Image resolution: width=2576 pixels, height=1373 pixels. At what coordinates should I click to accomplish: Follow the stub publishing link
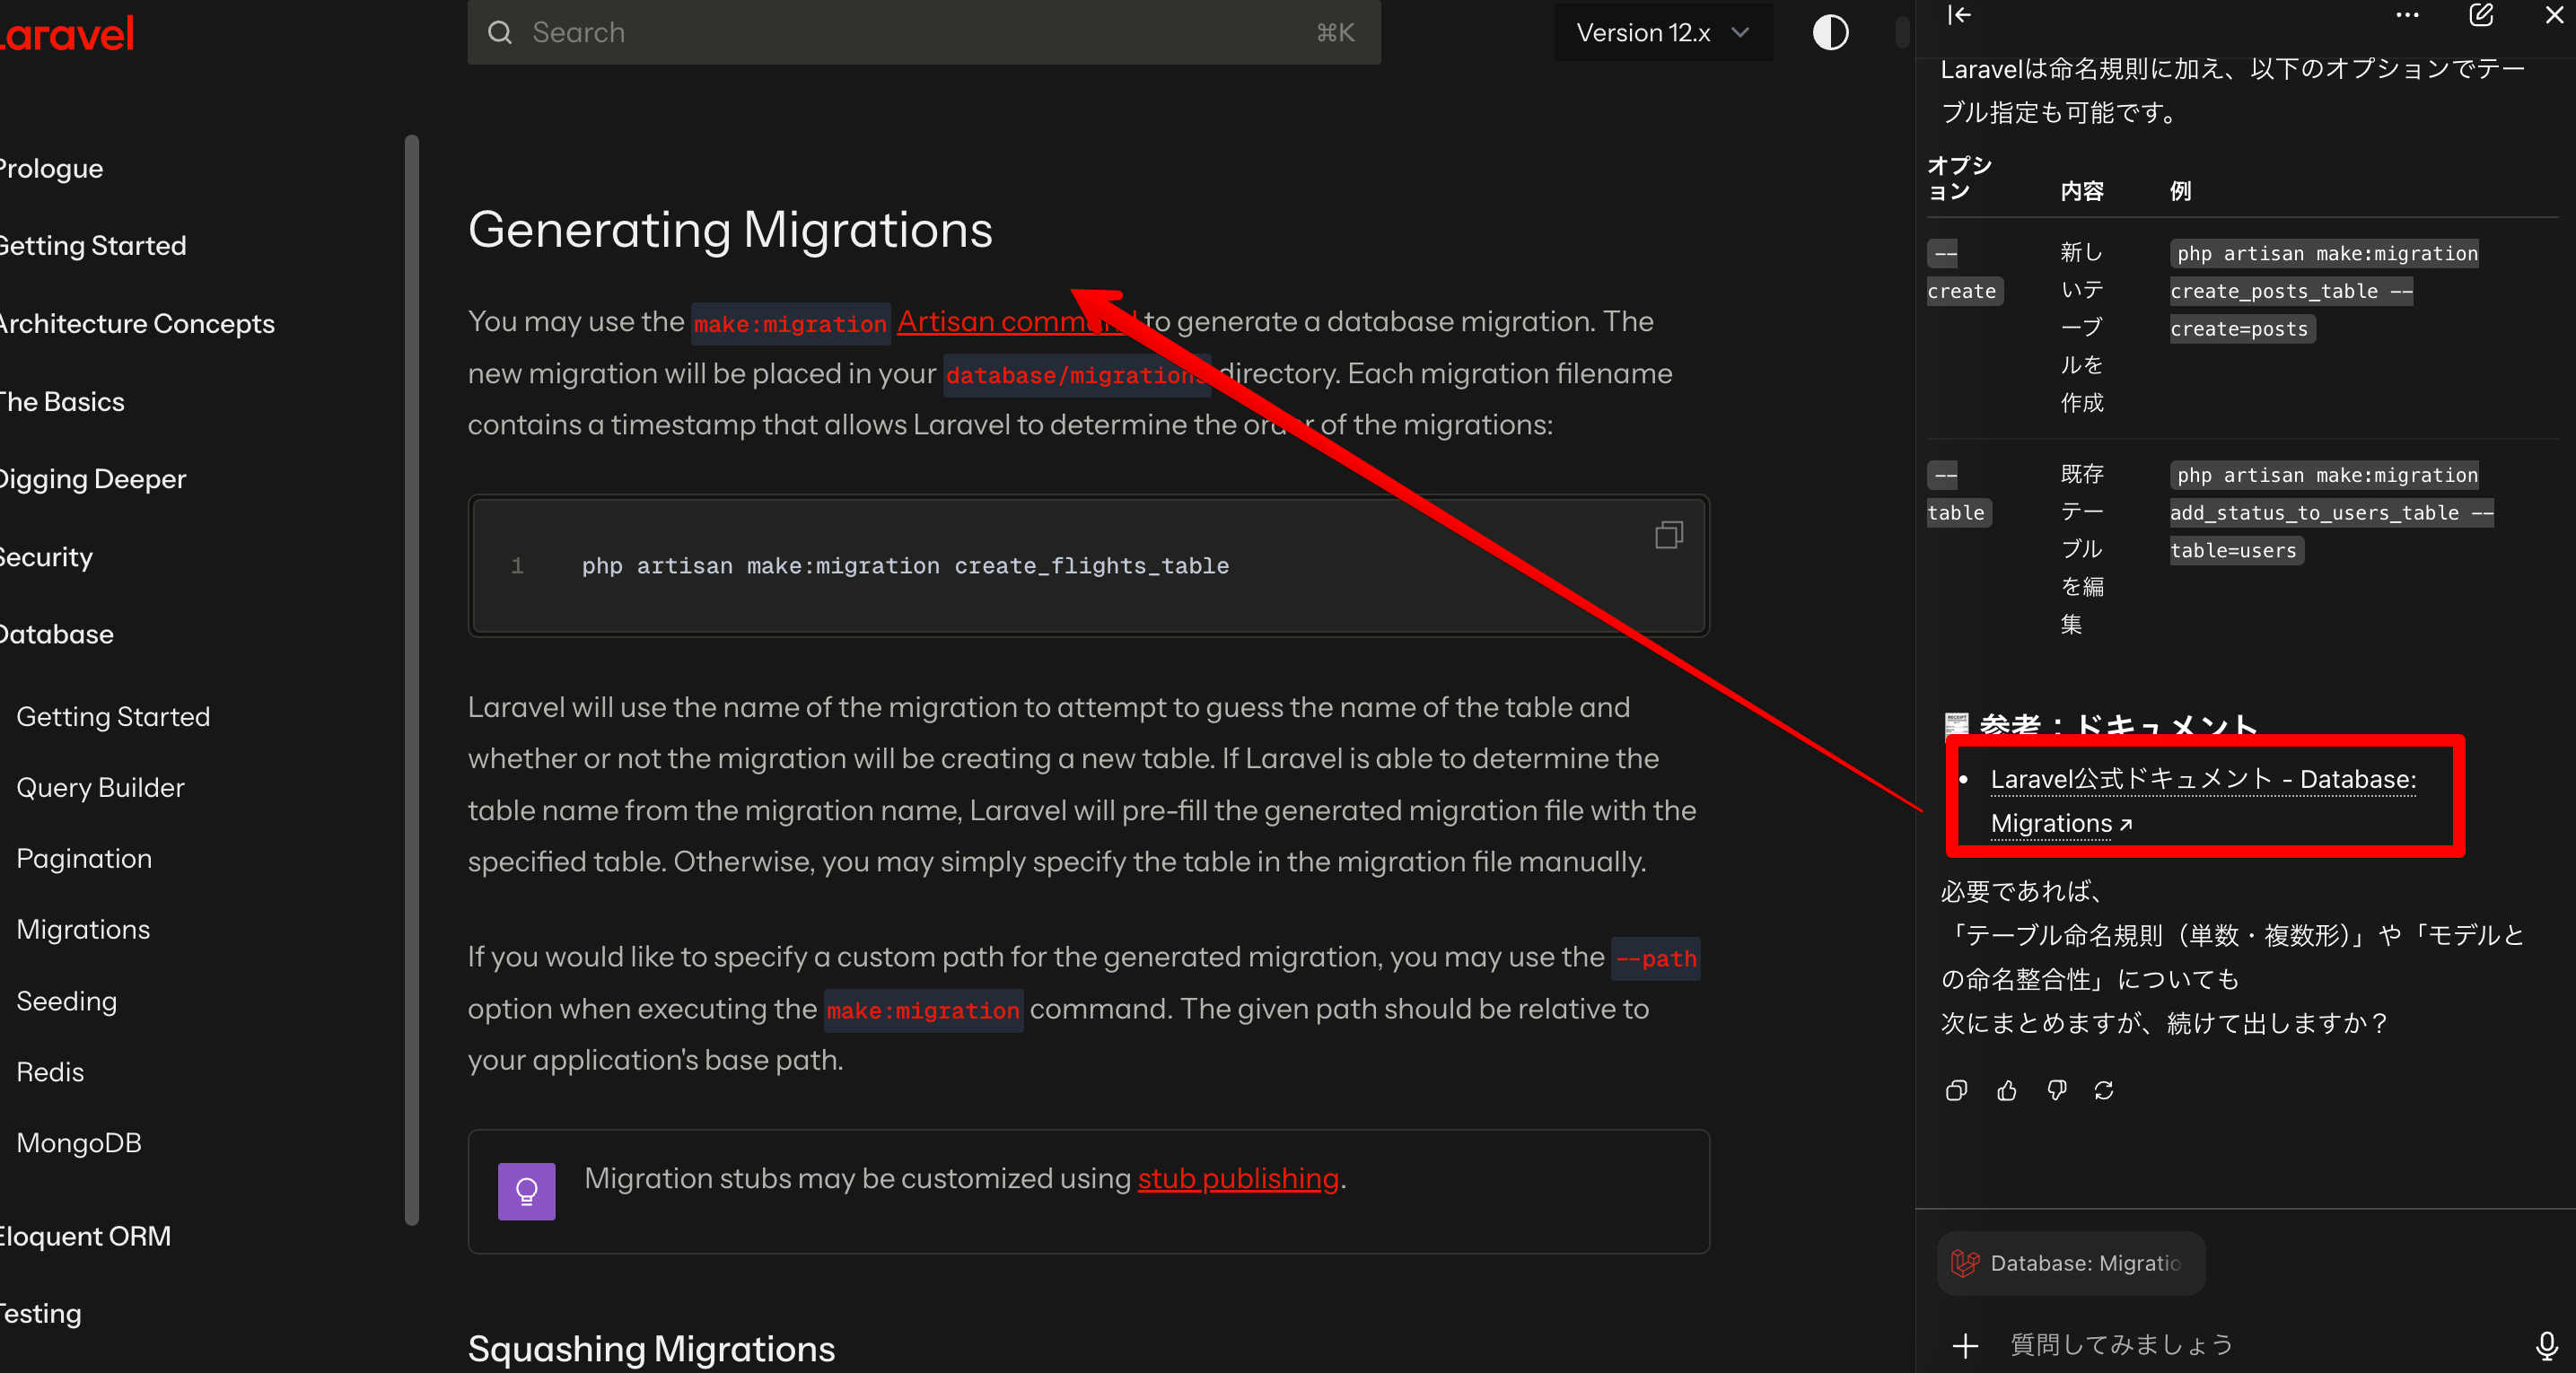click(x=1237, y=1179)
